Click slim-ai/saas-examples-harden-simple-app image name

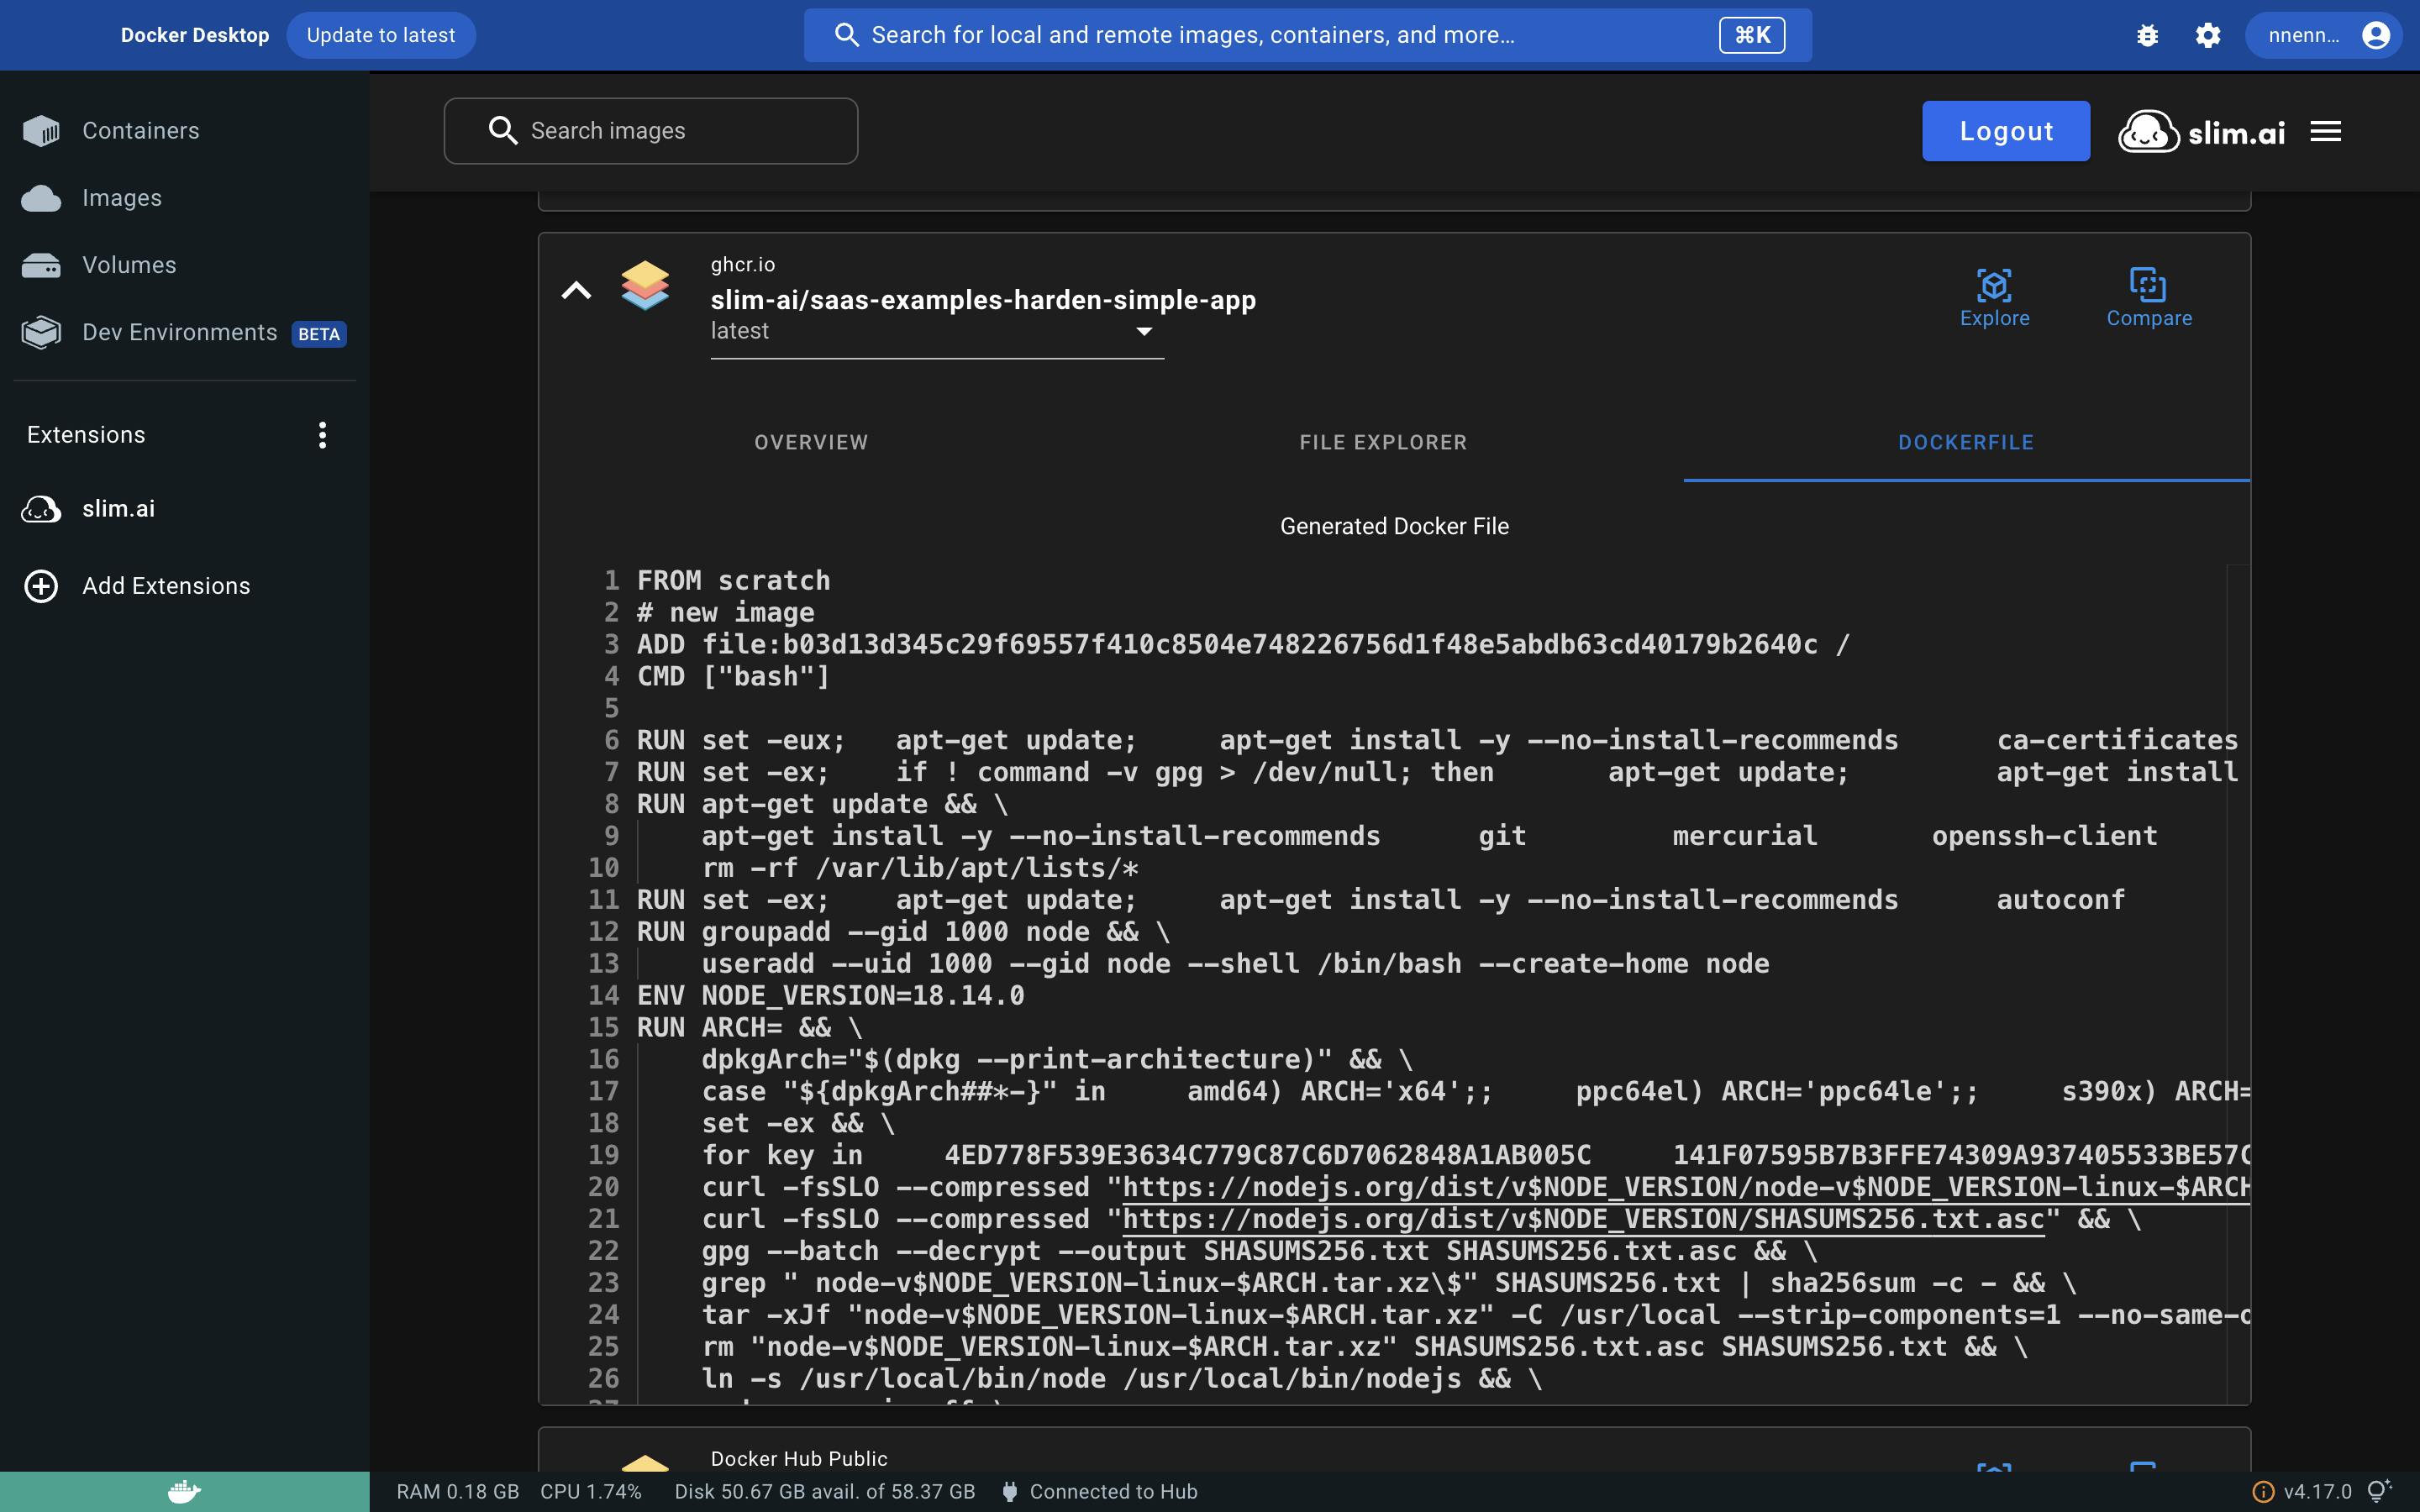point(983,300)
